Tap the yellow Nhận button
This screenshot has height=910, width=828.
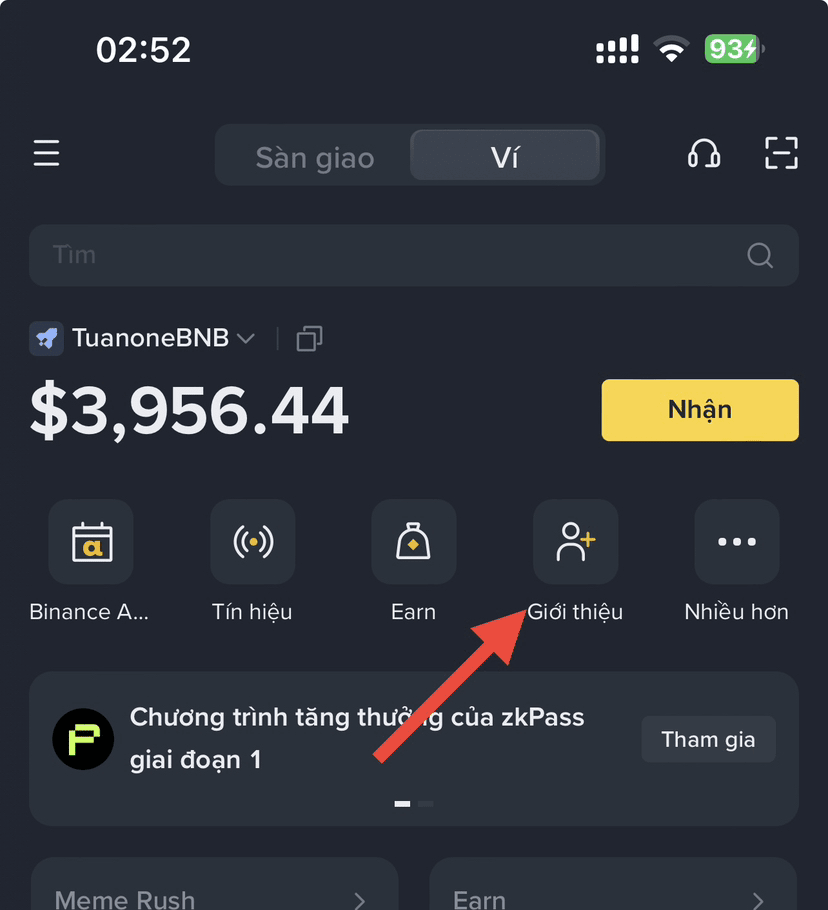click(700, 410)
